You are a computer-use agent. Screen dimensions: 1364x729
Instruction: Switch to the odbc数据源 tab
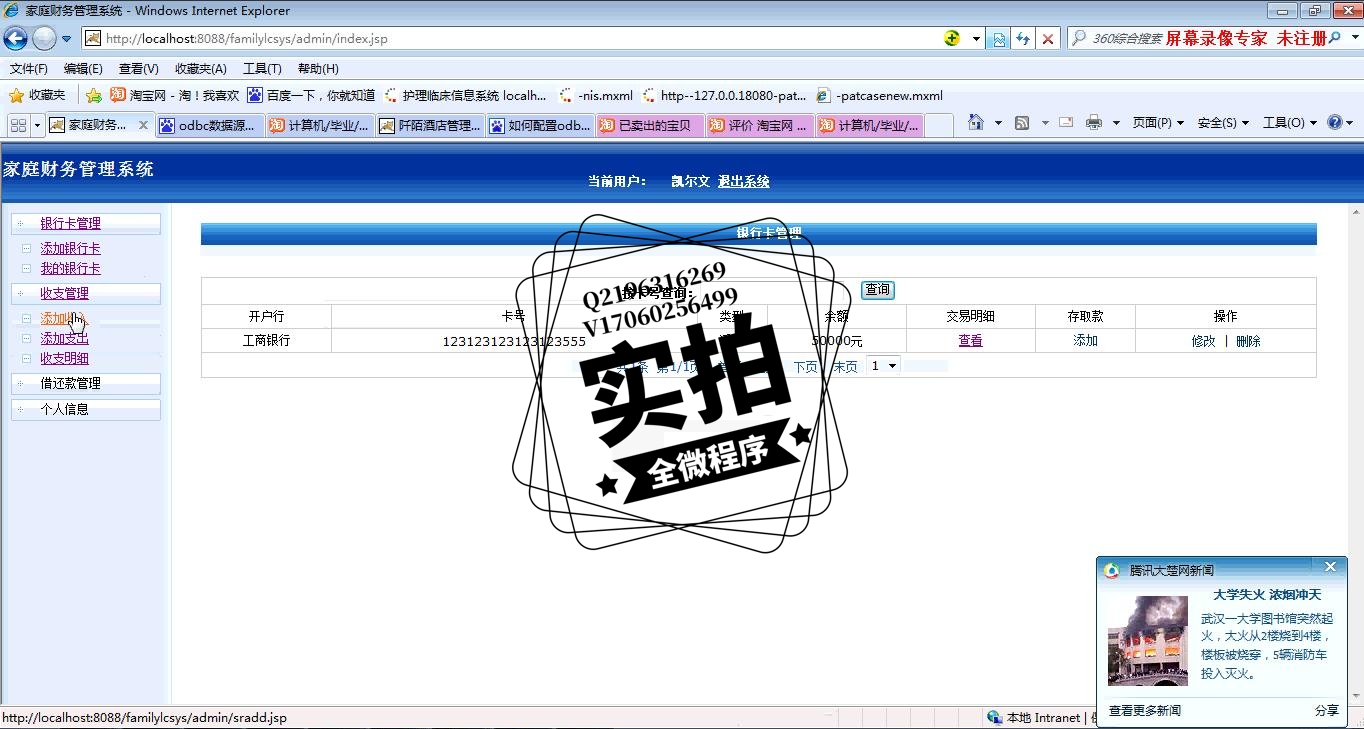[x=210, y=125]
